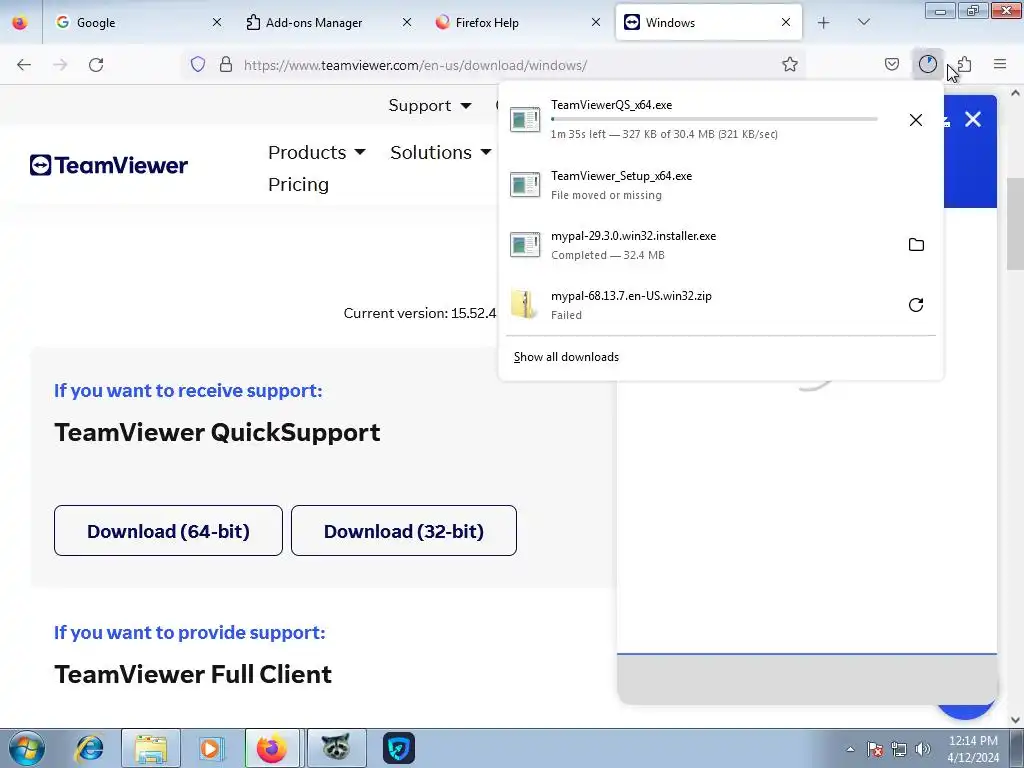Image resolution: width=1024 pixels, height=768 pixels.
Task: Expand the Solutions dropdown menu
Action: (x=441, y=152)
